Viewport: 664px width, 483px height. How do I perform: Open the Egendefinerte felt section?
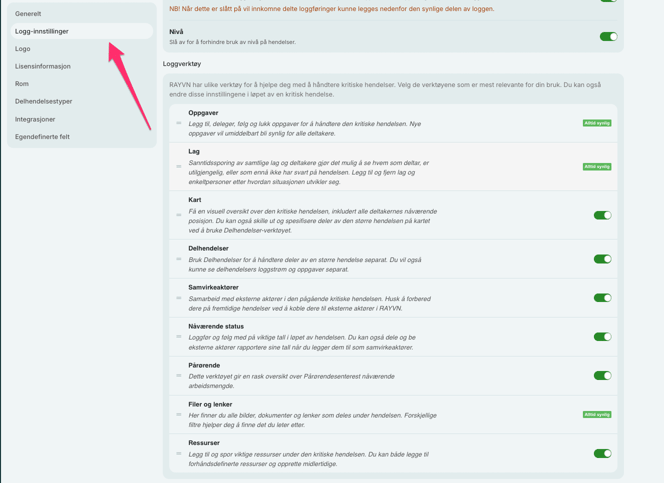tap(42, 137)
